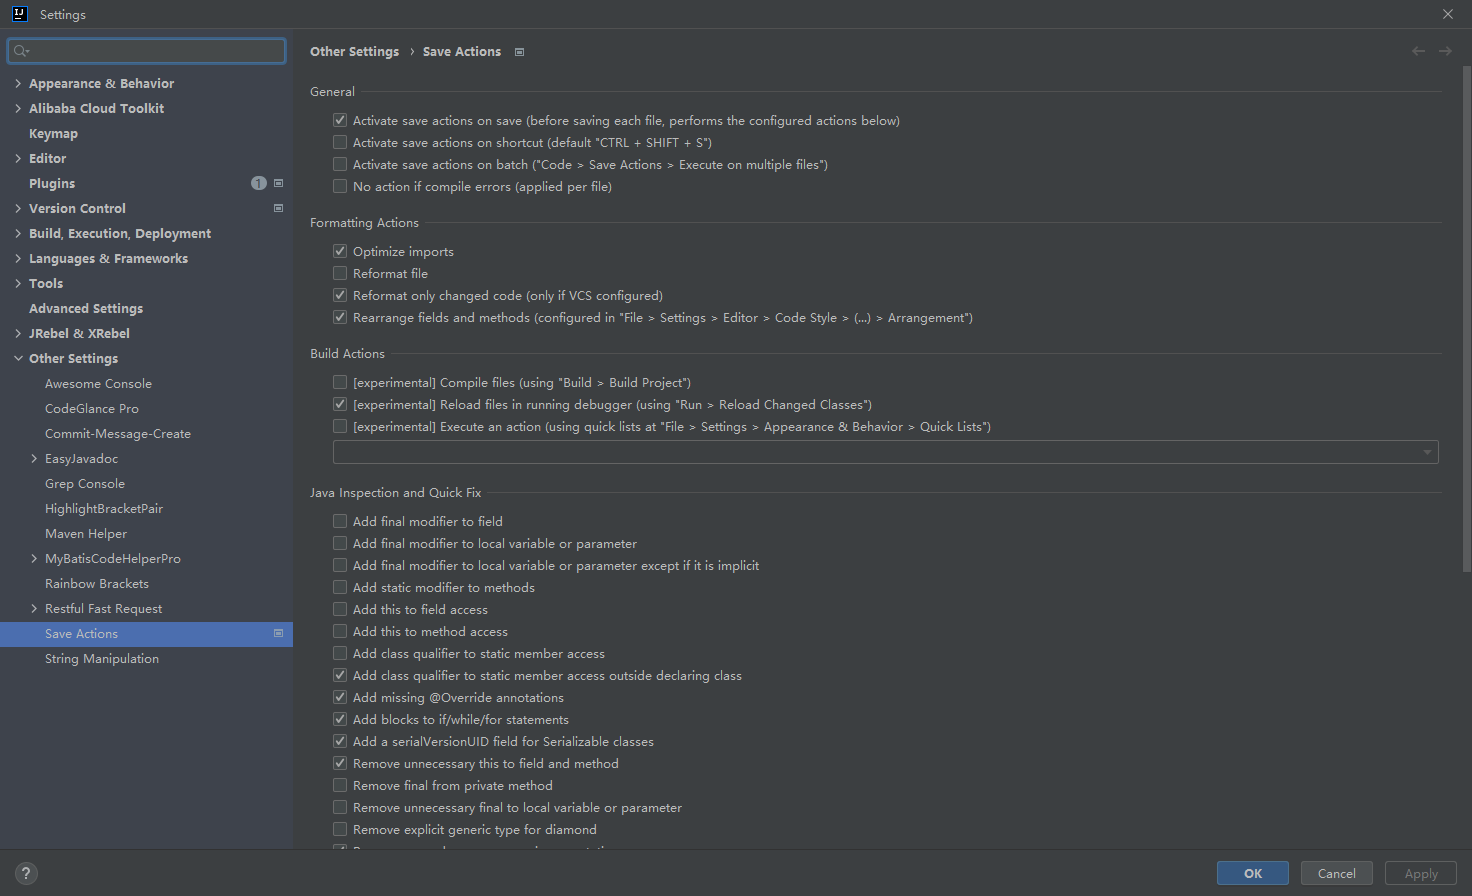
Task: Open Rainbow Brackets settings page
Action: (x=97, y=583)
